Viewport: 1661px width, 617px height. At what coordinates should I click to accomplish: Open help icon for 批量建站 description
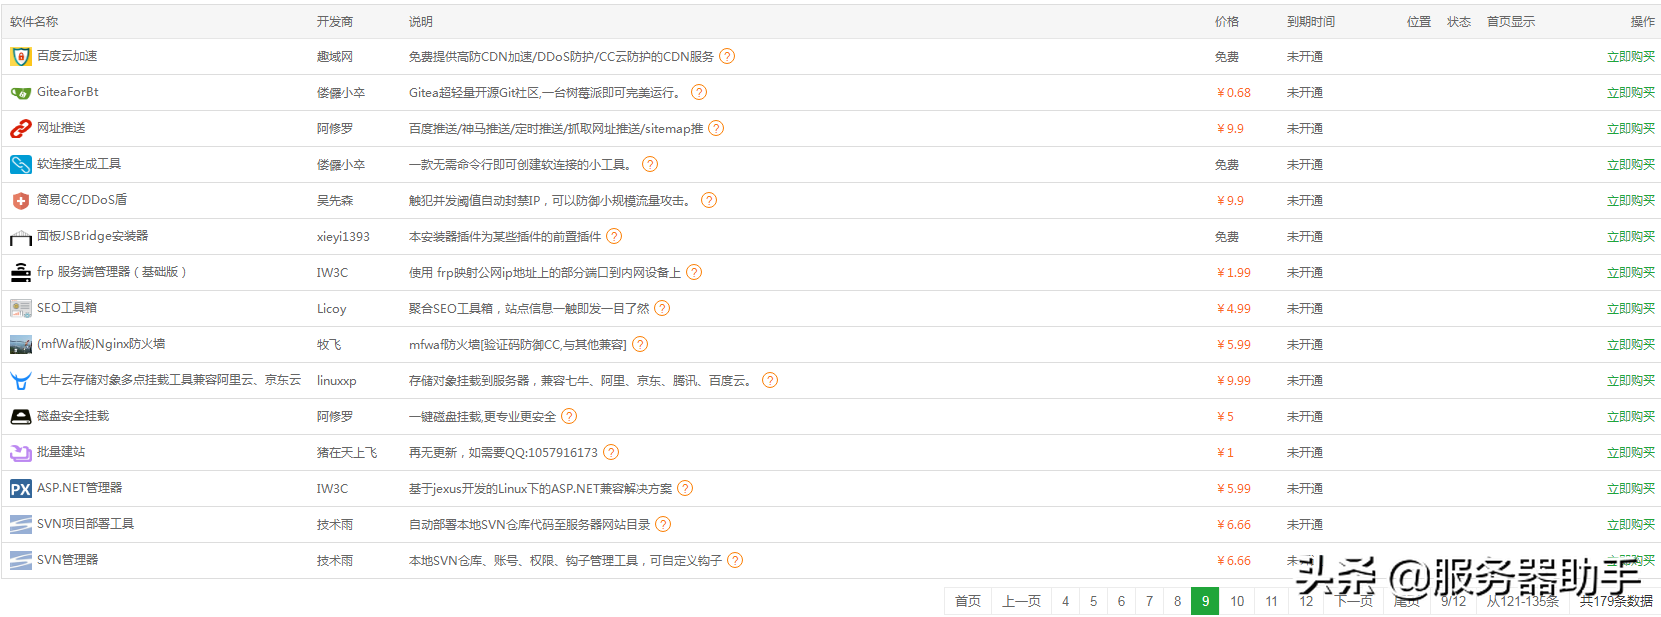[611, 452]
